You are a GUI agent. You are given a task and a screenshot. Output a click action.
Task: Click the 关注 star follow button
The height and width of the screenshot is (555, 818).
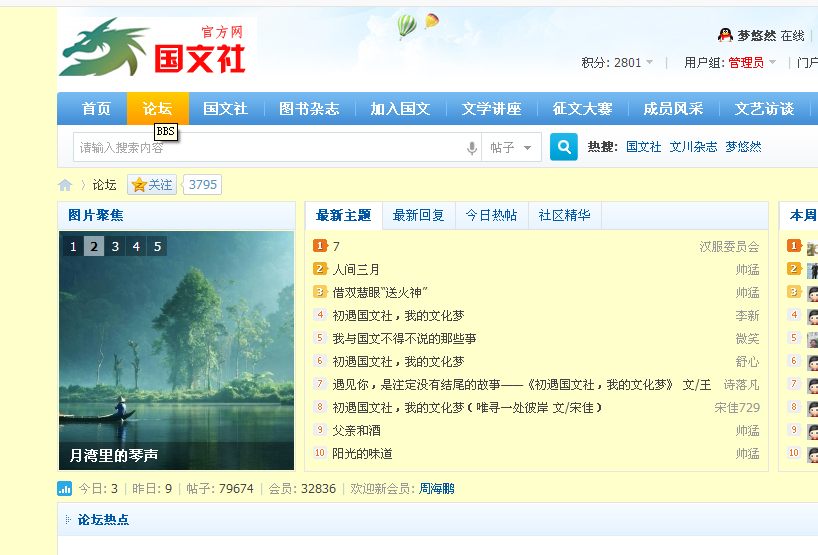152,185
